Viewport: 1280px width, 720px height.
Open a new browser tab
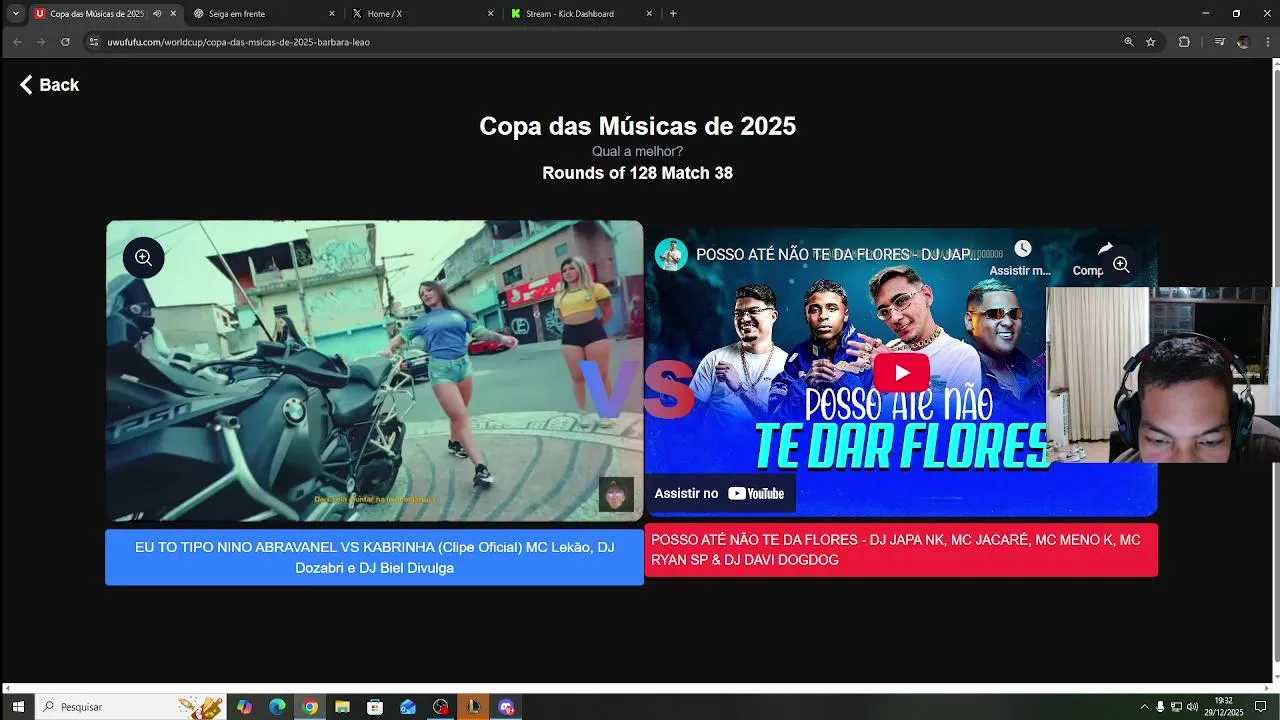click(x=673, y=14)
